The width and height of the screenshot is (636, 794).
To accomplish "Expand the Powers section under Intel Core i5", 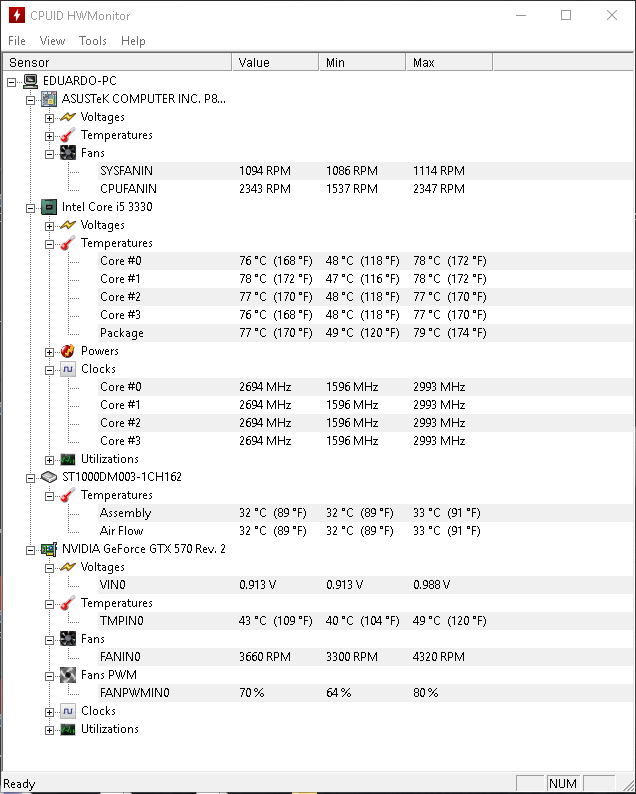I will coord(49,352).
